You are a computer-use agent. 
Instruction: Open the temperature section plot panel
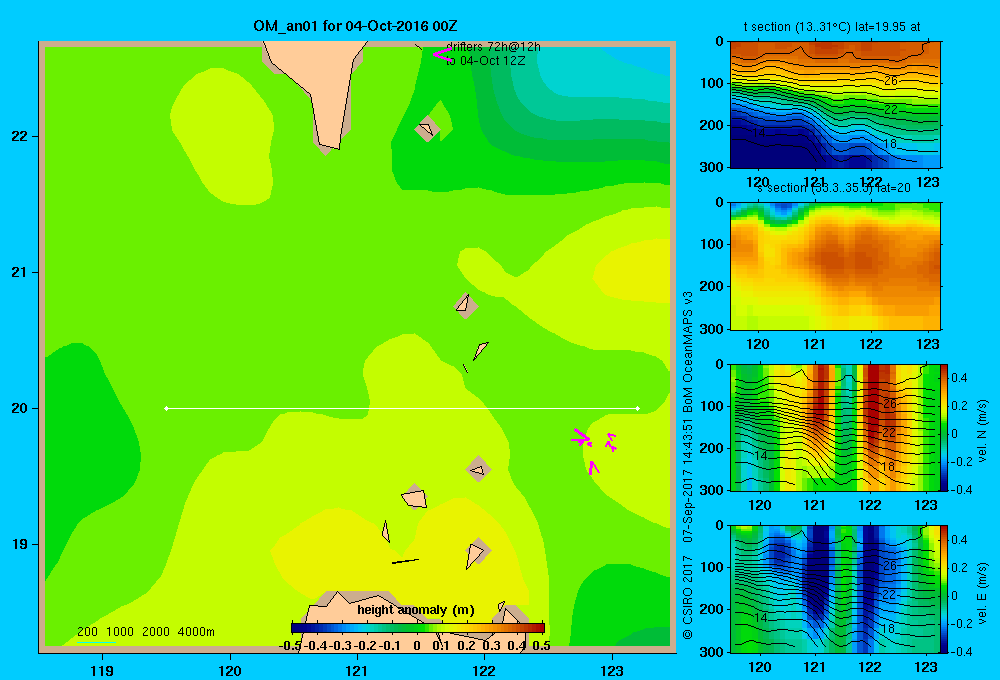(835, 104)
